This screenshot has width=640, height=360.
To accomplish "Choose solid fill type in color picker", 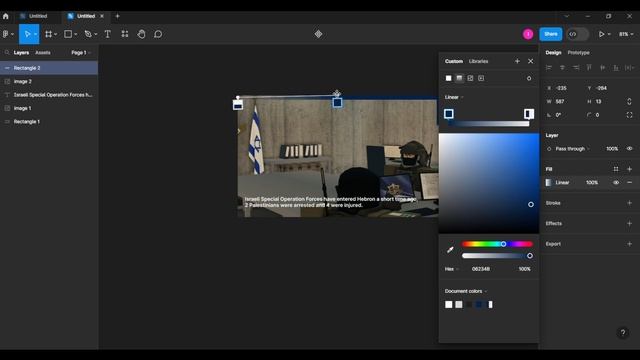I will pos(449,78).
